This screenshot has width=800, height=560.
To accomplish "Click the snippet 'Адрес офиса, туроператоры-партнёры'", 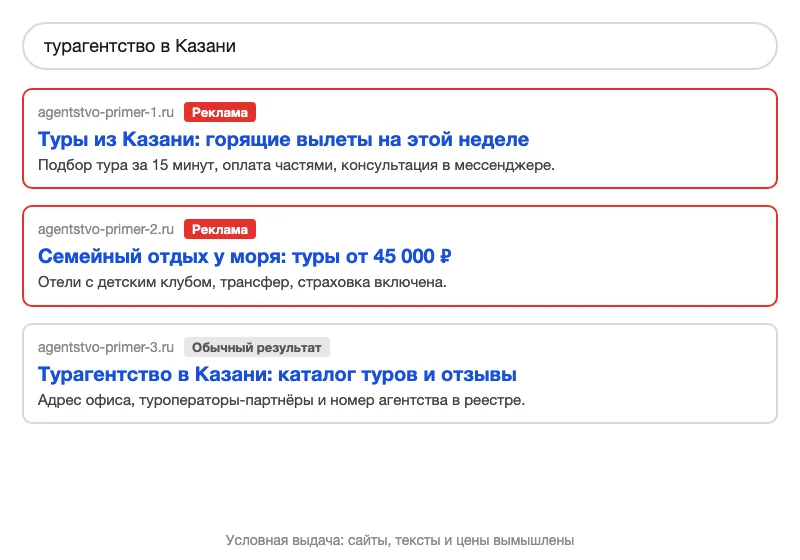I will (x=281, y=400).
